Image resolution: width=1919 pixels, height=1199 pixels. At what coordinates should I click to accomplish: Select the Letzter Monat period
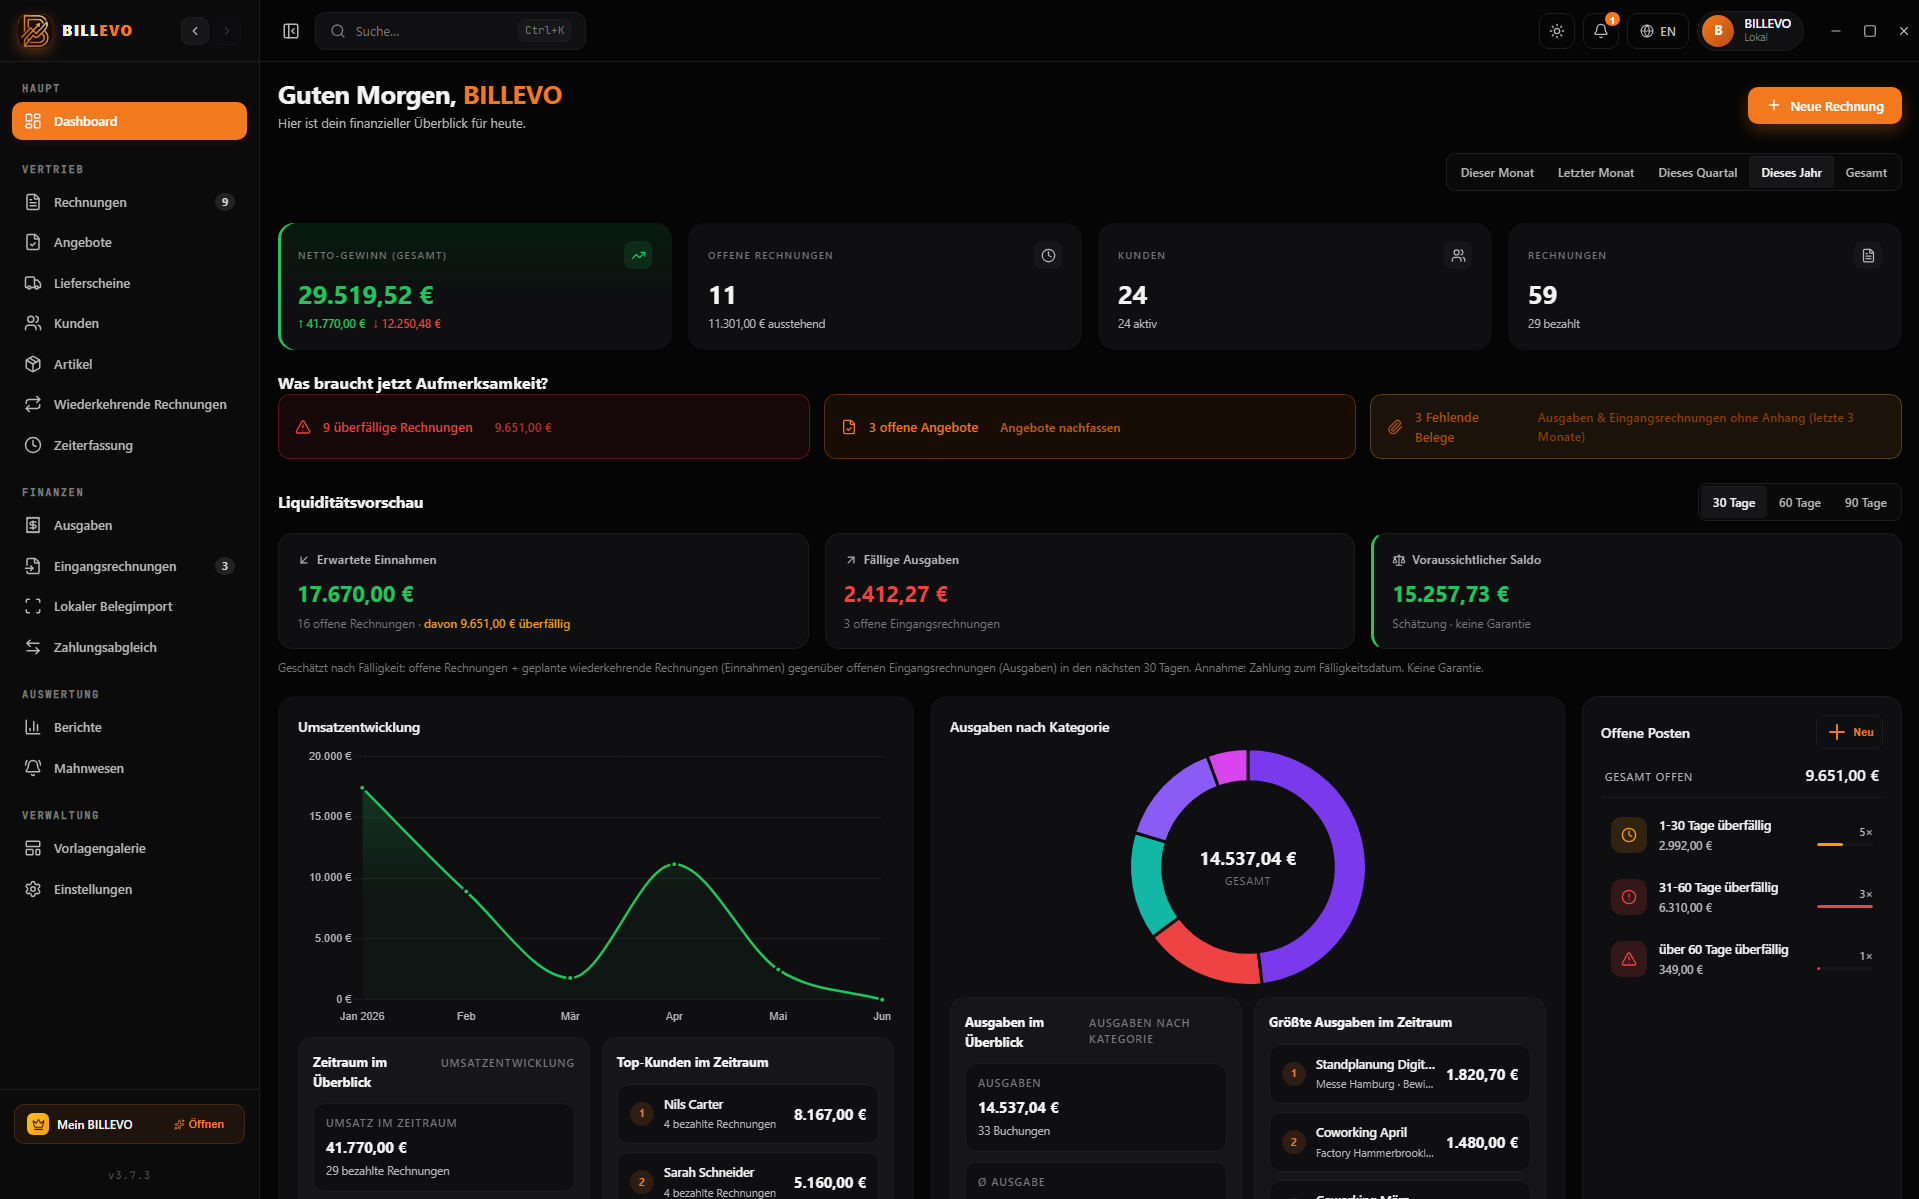click(1595, 173)
